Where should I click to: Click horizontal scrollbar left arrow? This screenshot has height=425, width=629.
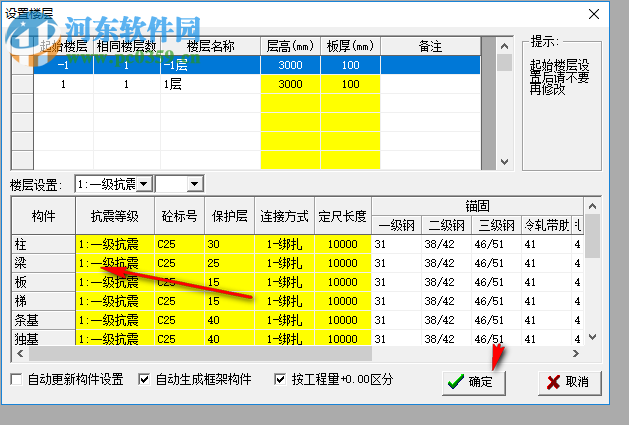pos(20,354)
